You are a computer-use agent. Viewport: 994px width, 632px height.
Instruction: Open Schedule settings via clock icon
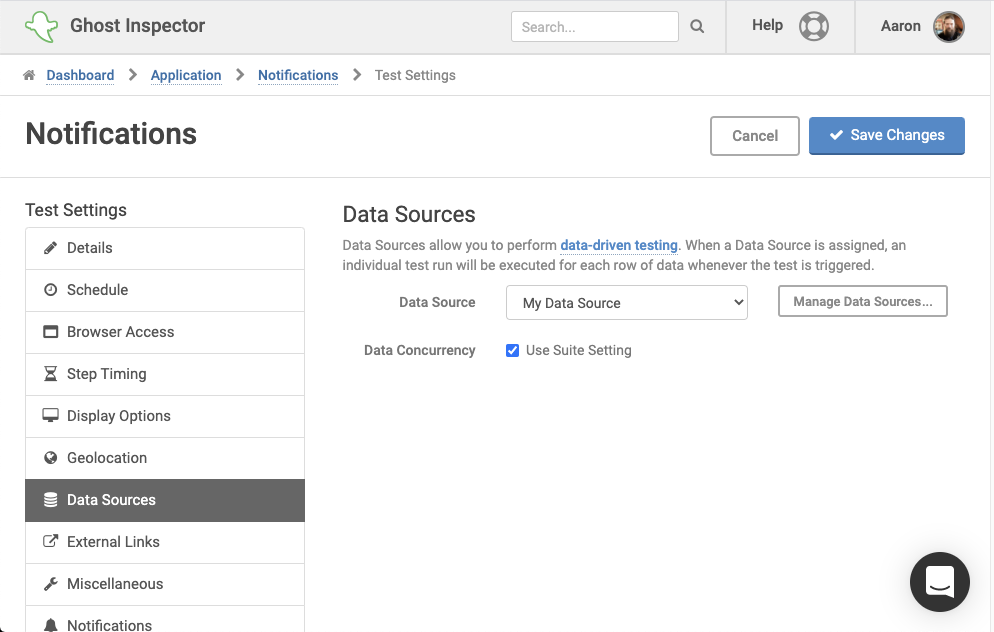point(48,289)
